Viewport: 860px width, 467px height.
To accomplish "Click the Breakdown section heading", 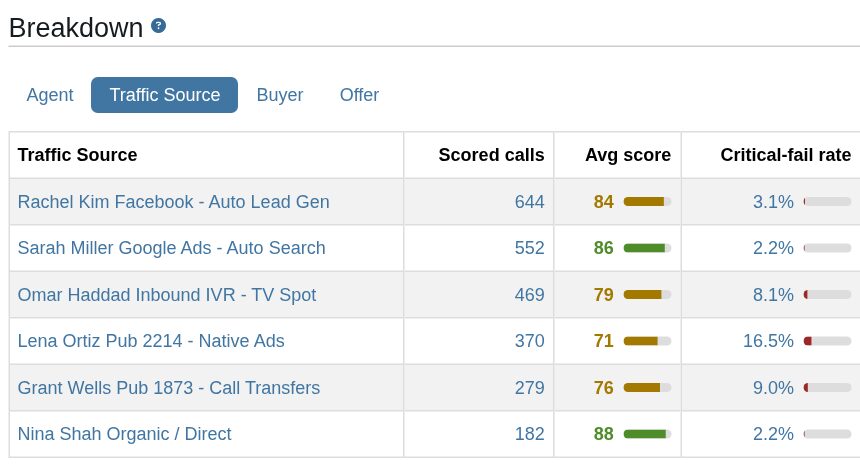I will [x=76, y=27].
